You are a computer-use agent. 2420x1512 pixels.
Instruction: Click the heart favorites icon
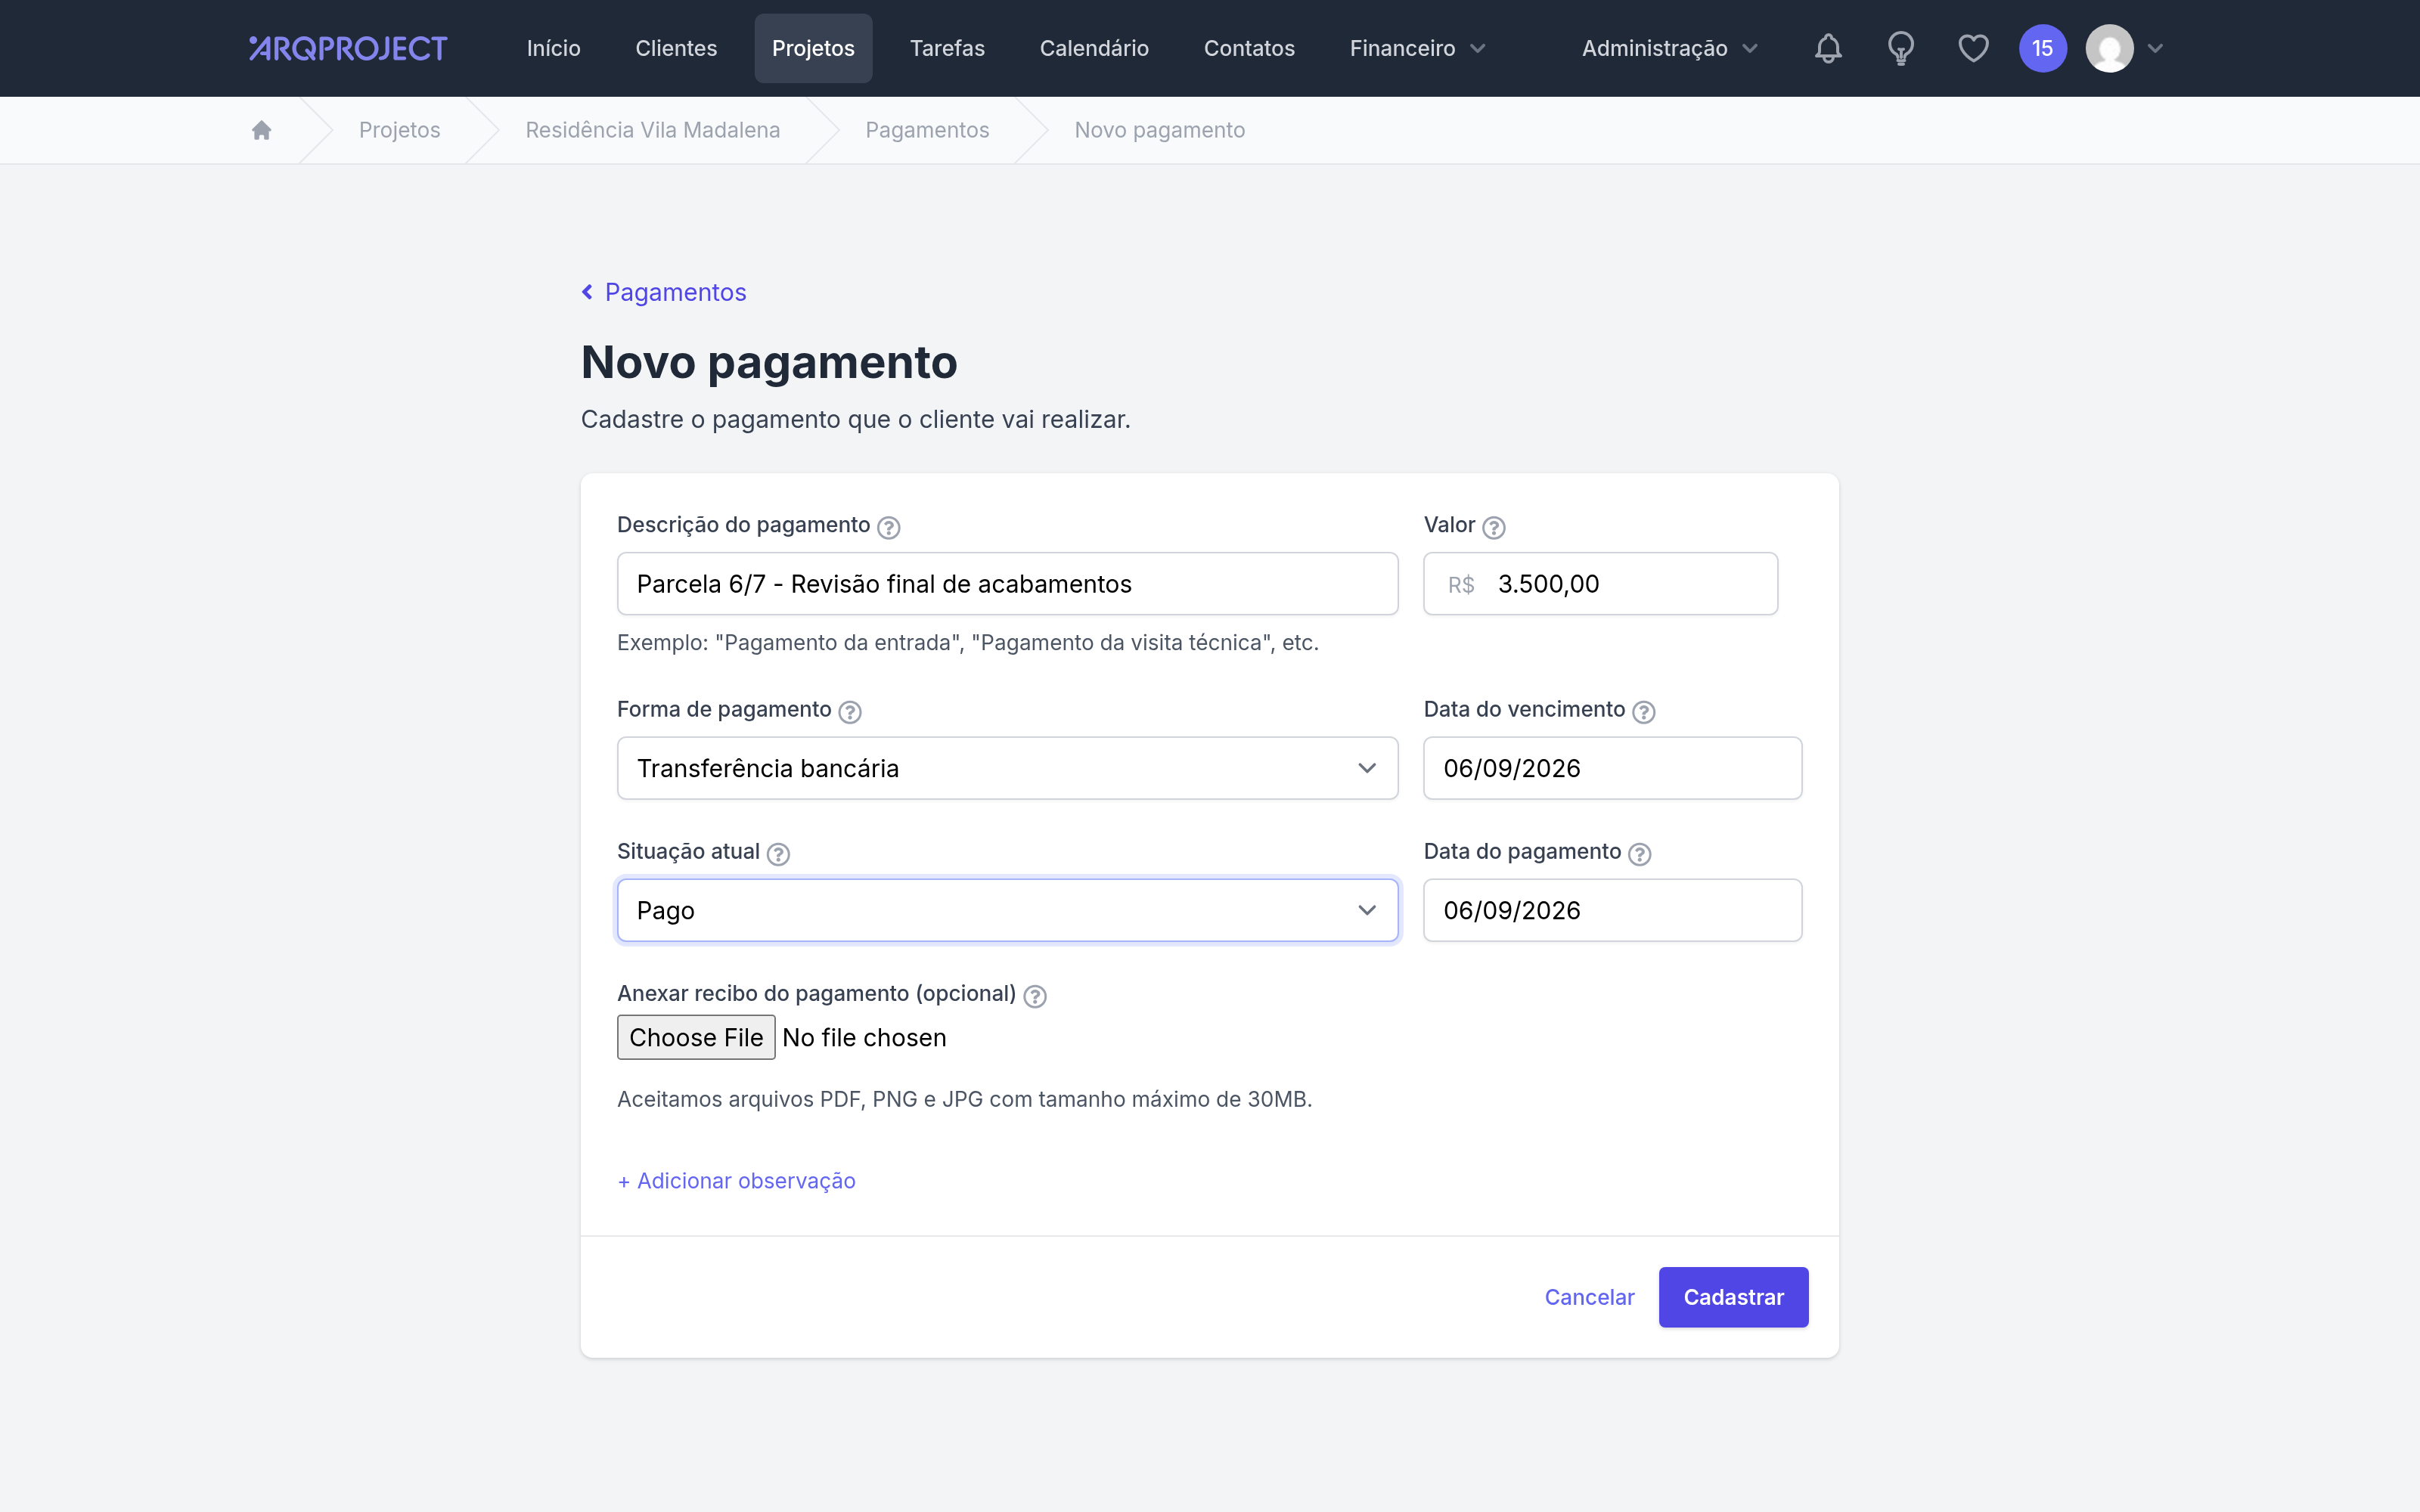point(1973,48)
